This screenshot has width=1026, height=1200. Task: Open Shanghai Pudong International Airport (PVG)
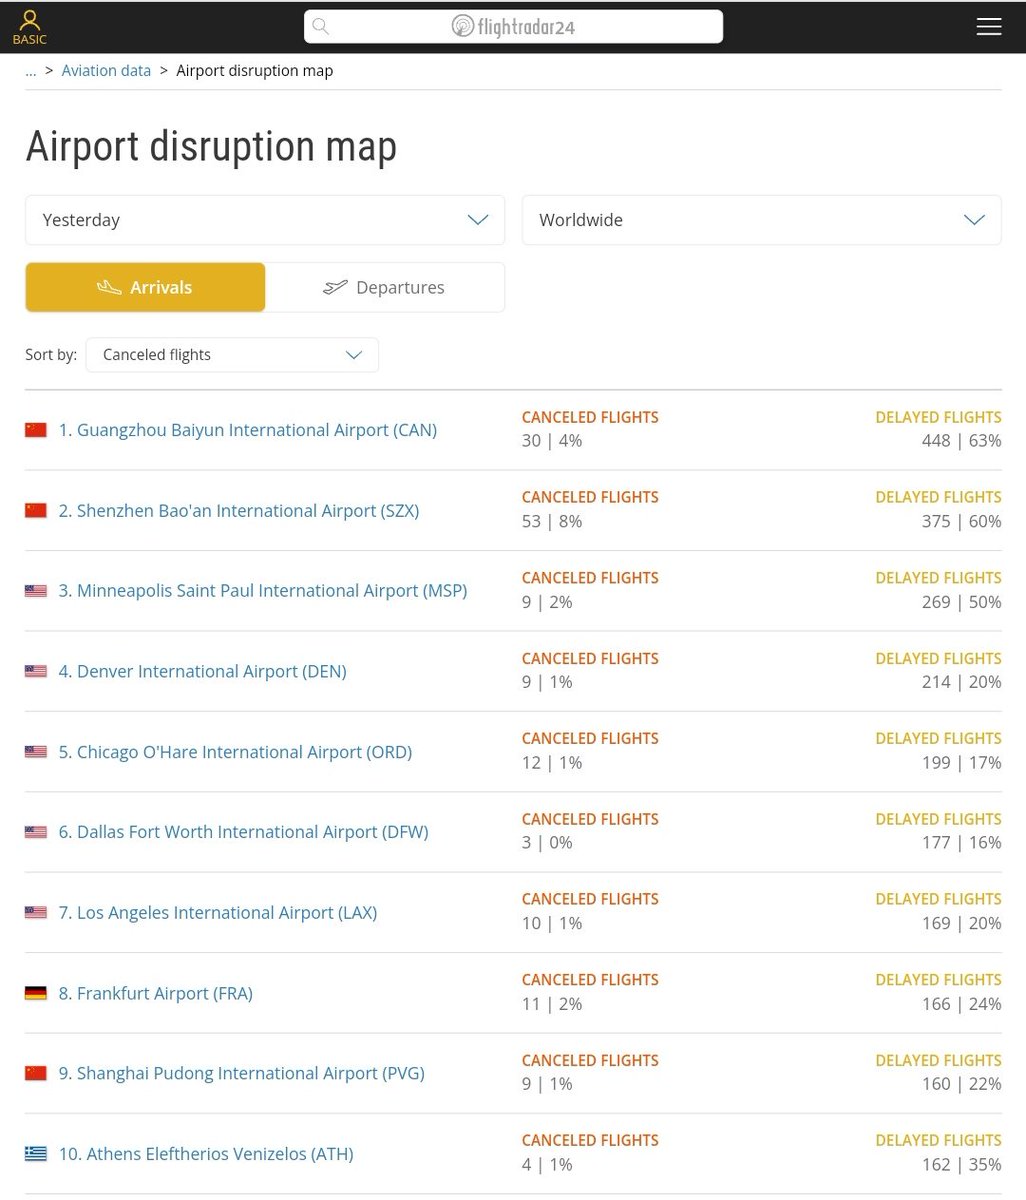click(242, 1074)
